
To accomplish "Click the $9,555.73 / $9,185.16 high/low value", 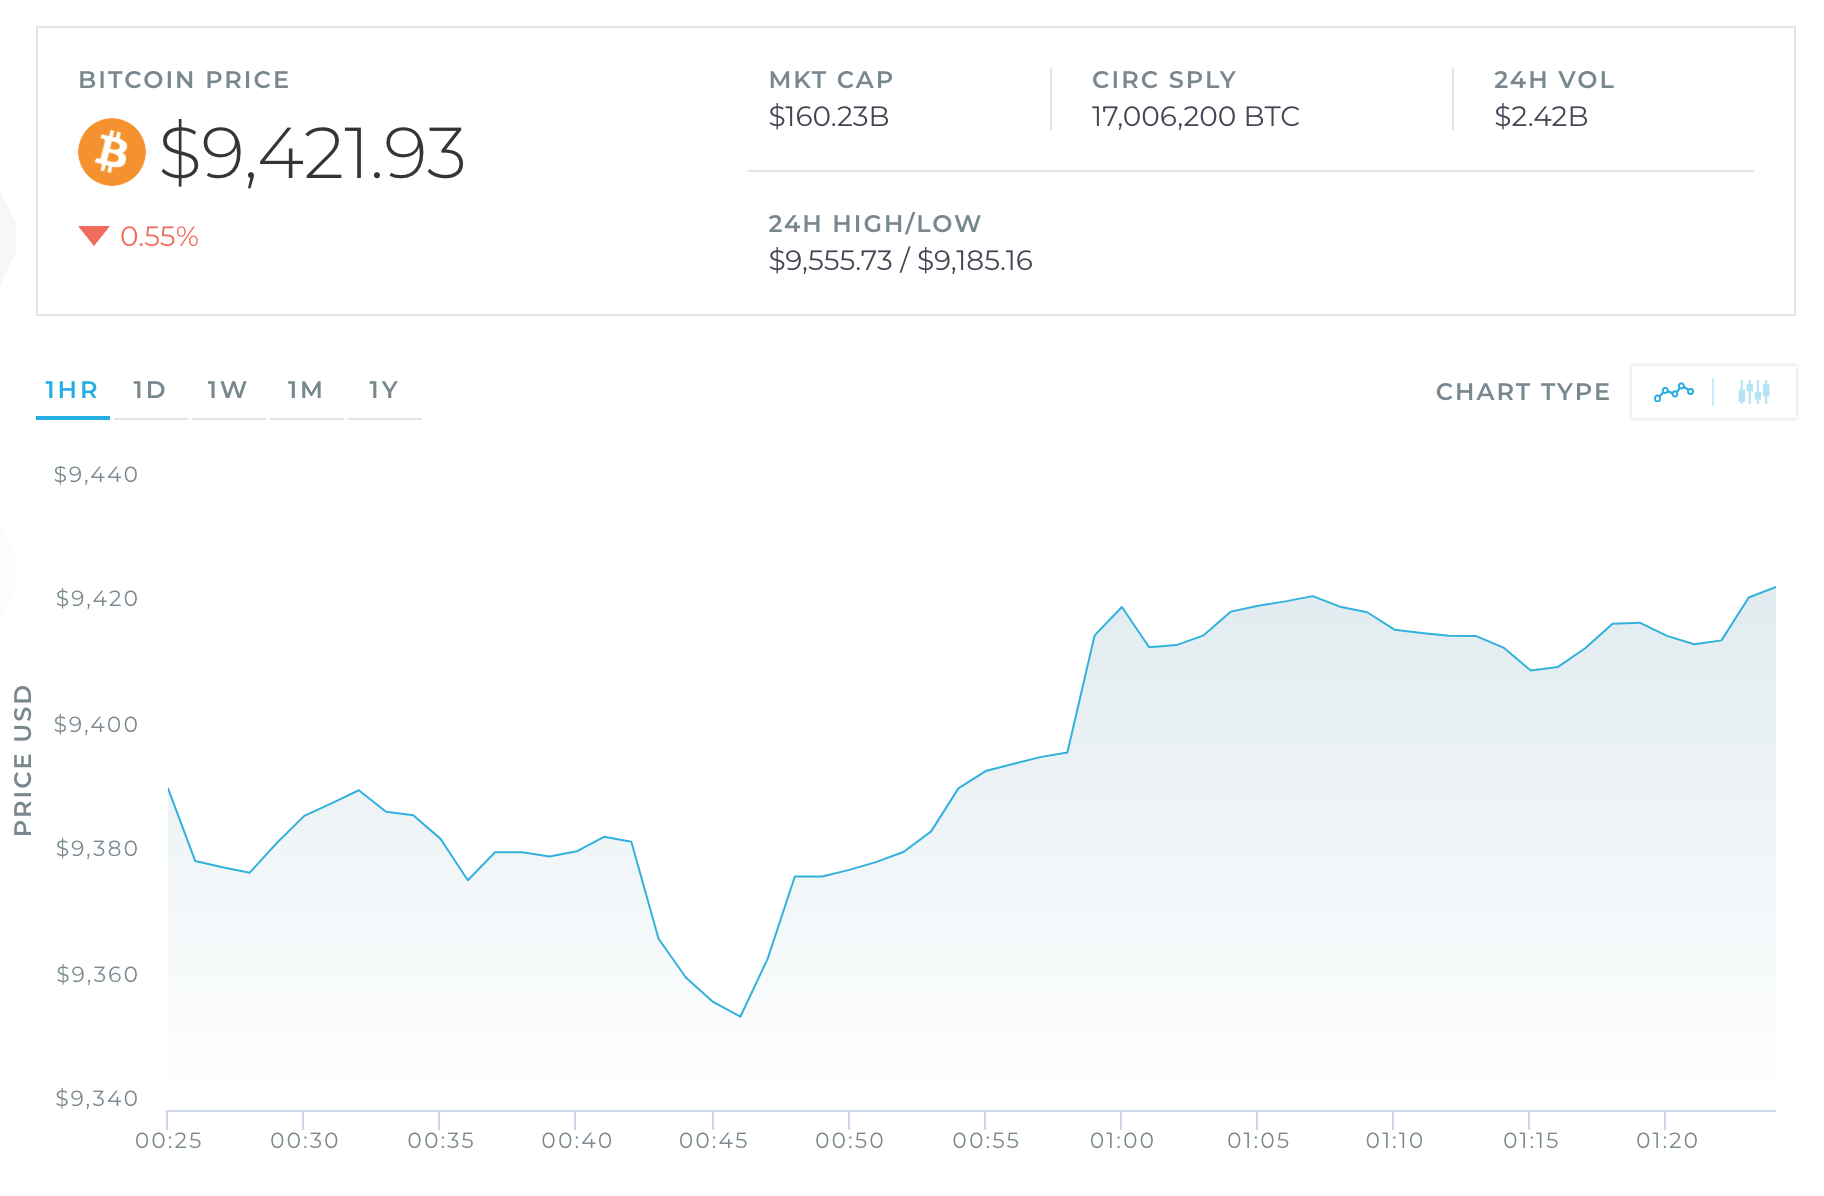I will tap(900, 261).
